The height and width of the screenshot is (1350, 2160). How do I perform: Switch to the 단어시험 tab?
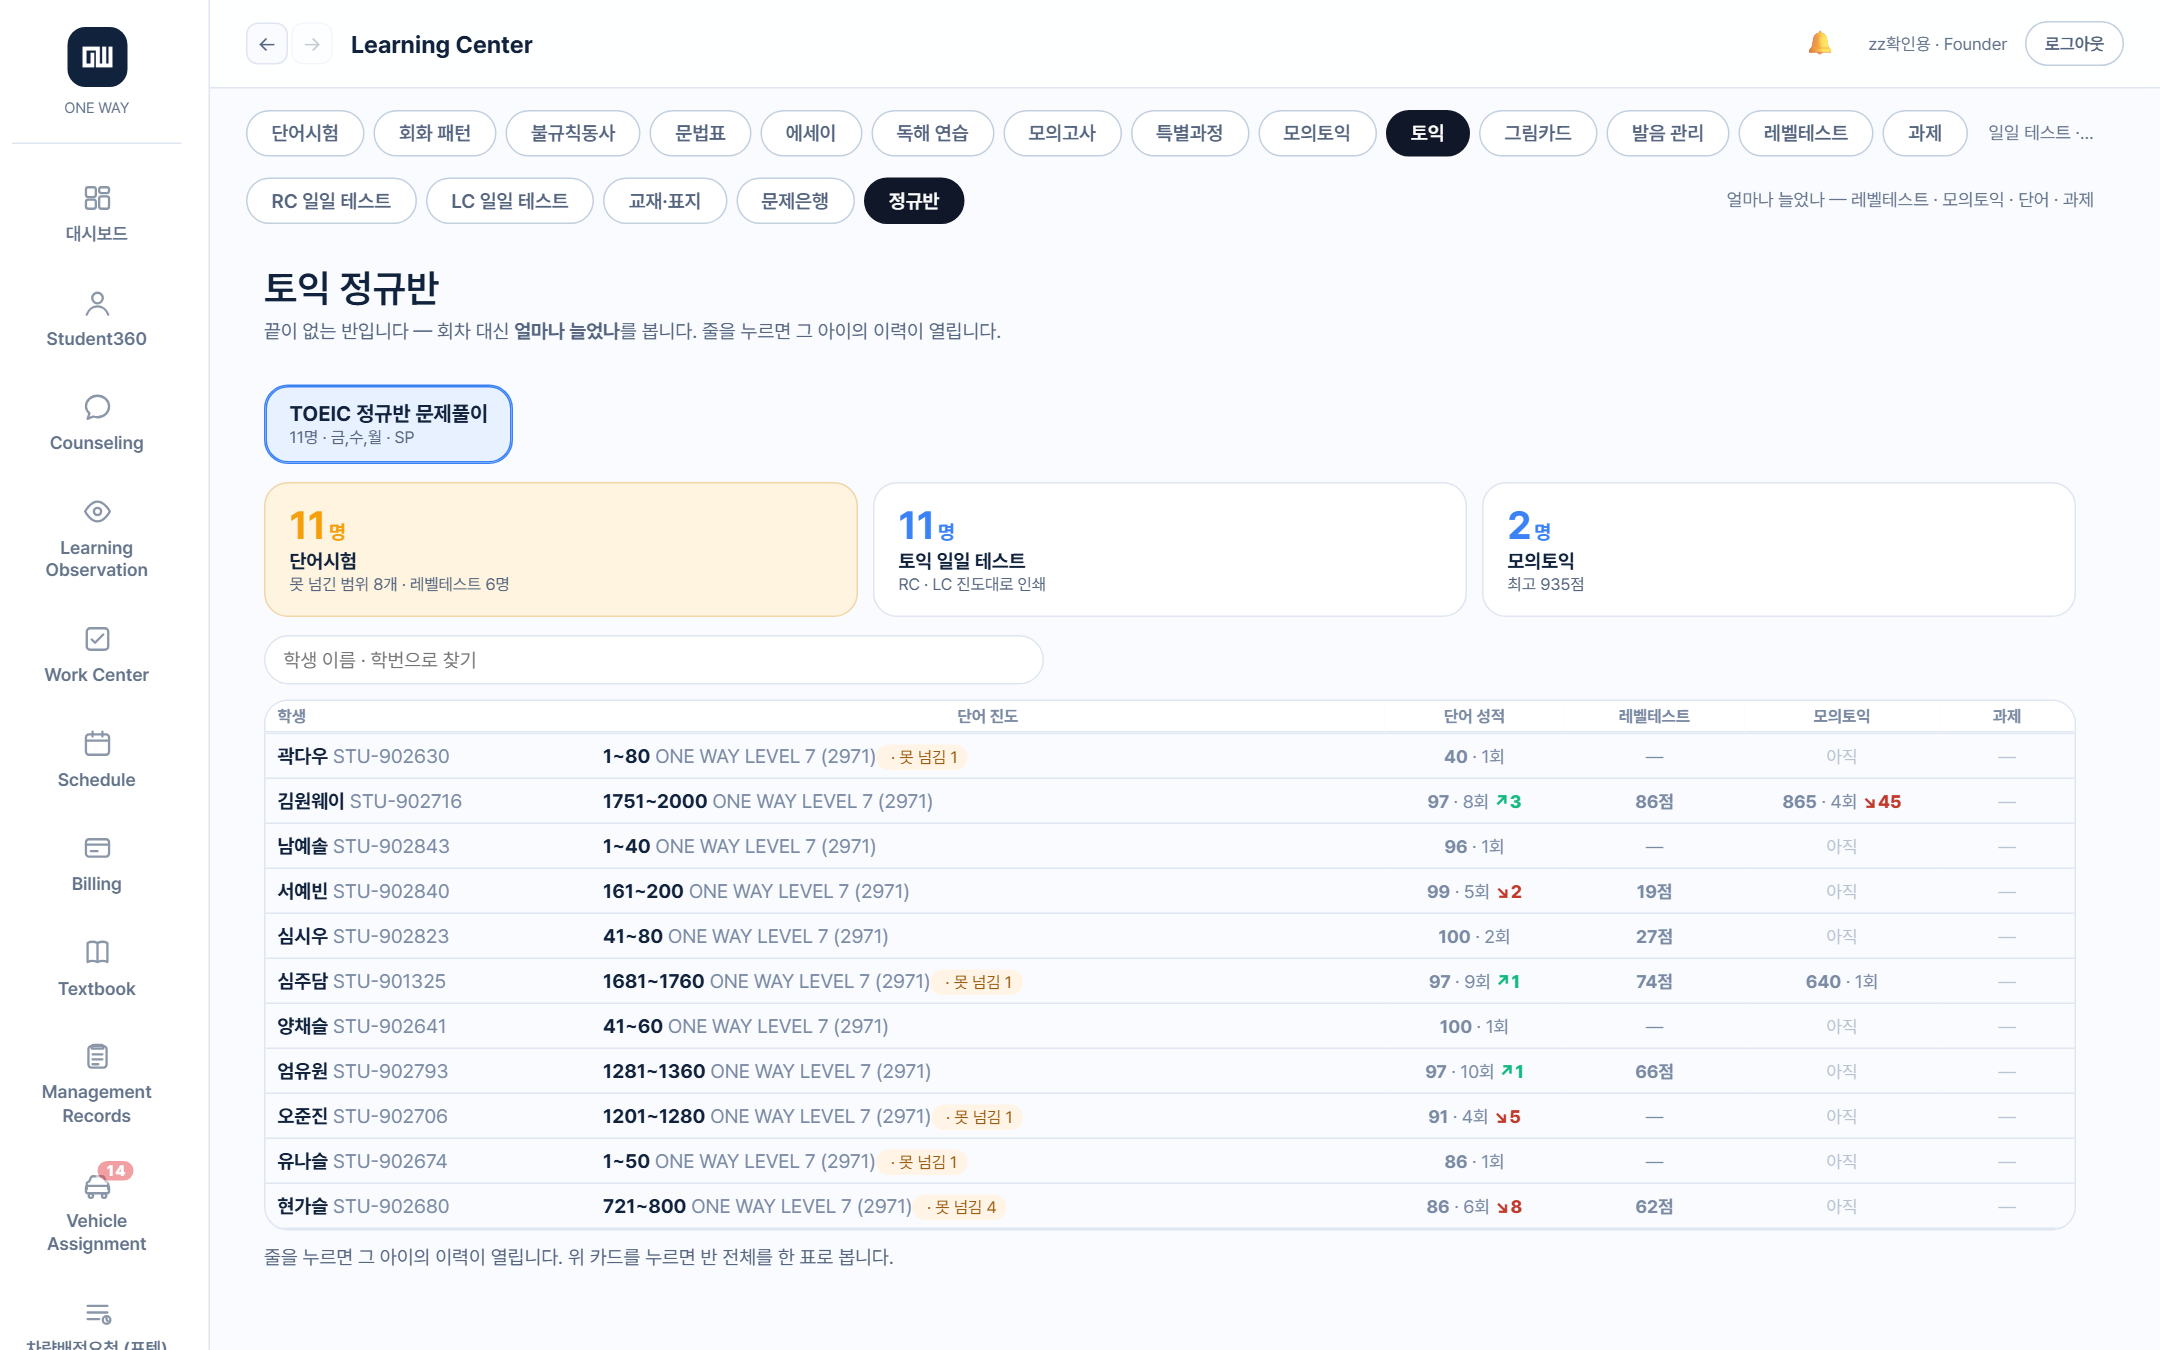pos(305,133)
